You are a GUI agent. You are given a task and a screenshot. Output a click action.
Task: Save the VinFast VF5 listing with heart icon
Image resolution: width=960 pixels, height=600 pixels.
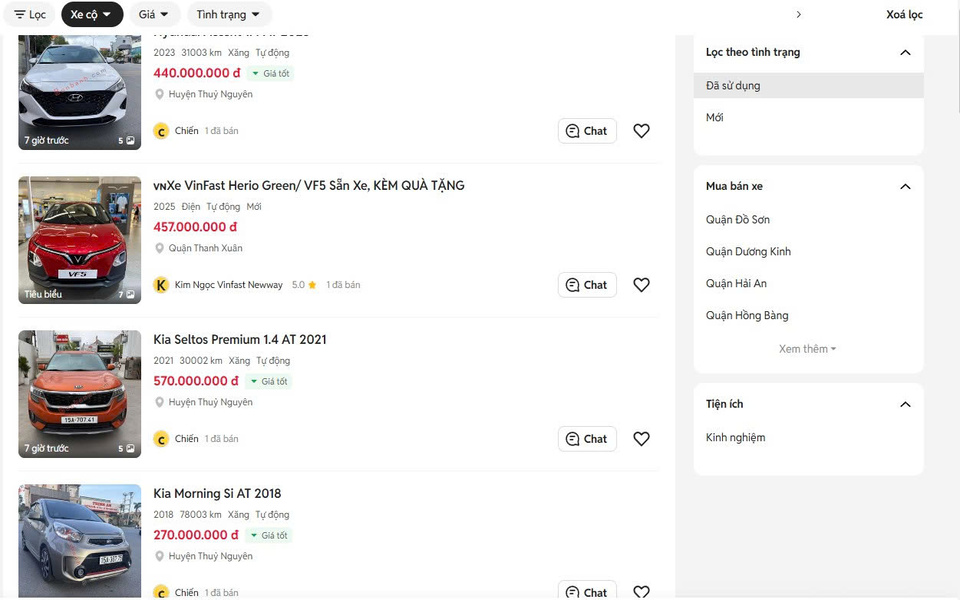642,285
